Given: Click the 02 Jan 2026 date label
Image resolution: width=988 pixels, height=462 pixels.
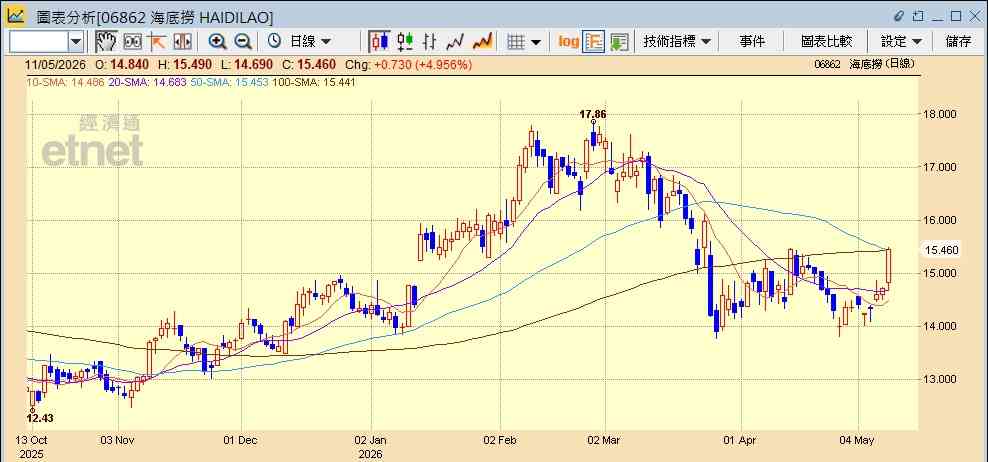Looking at the screenshot, I should (370, 446).
